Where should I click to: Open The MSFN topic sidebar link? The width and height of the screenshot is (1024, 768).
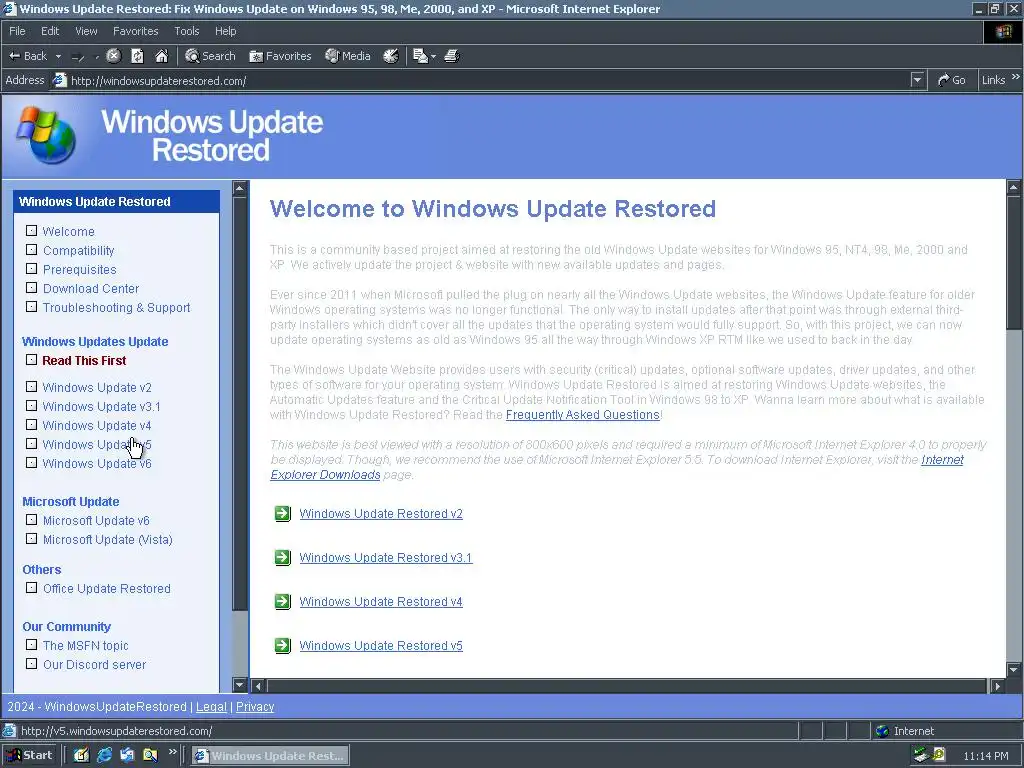[x=86, y=645]
